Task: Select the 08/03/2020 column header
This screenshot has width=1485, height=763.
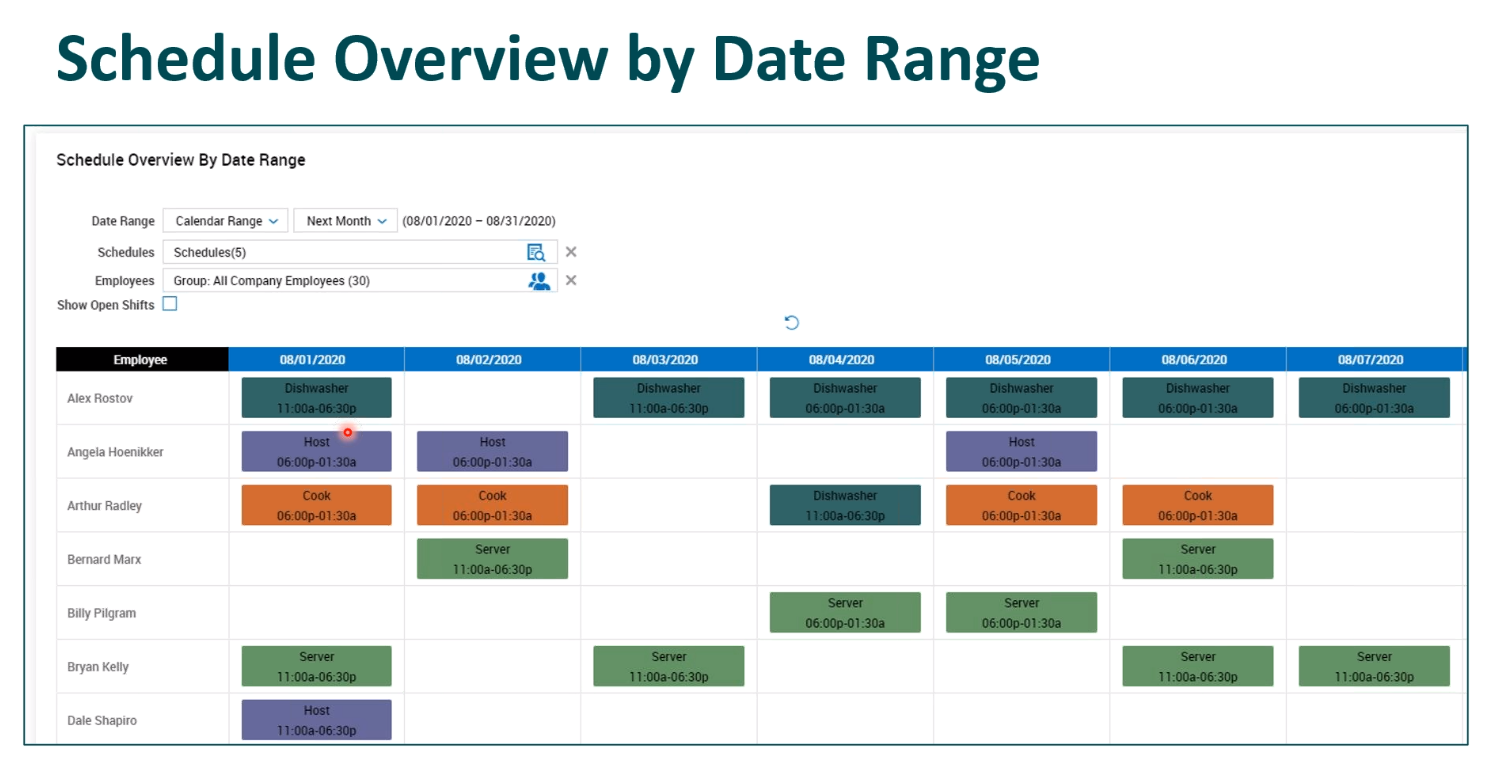Action: 669,359
